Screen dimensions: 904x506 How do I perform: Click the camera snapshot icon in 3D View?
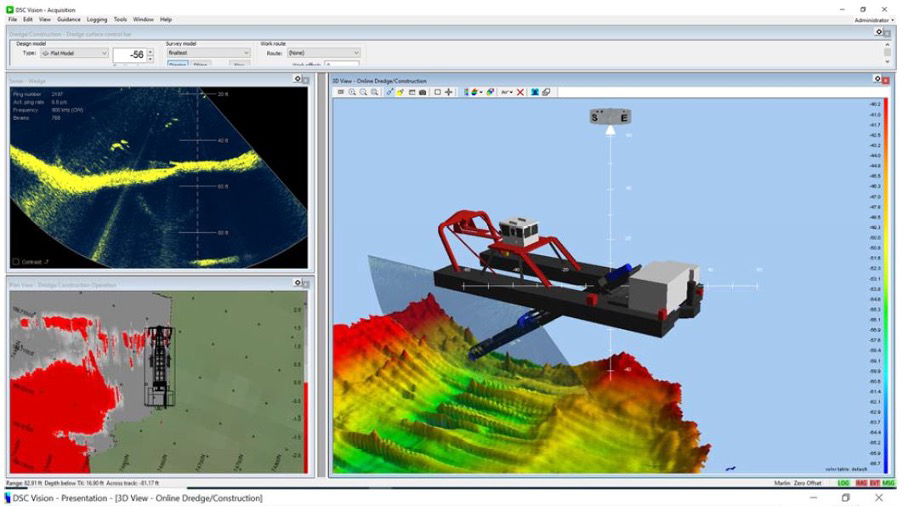(422, 92)
